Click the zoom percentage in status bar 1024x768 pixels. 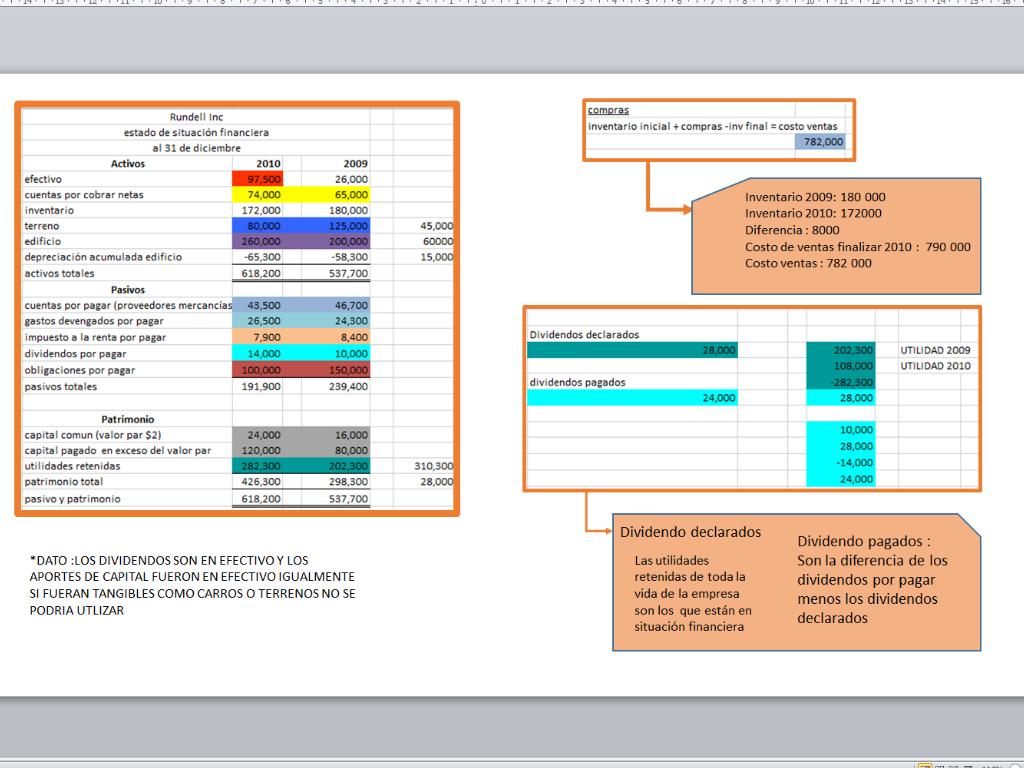coord(992,765)
